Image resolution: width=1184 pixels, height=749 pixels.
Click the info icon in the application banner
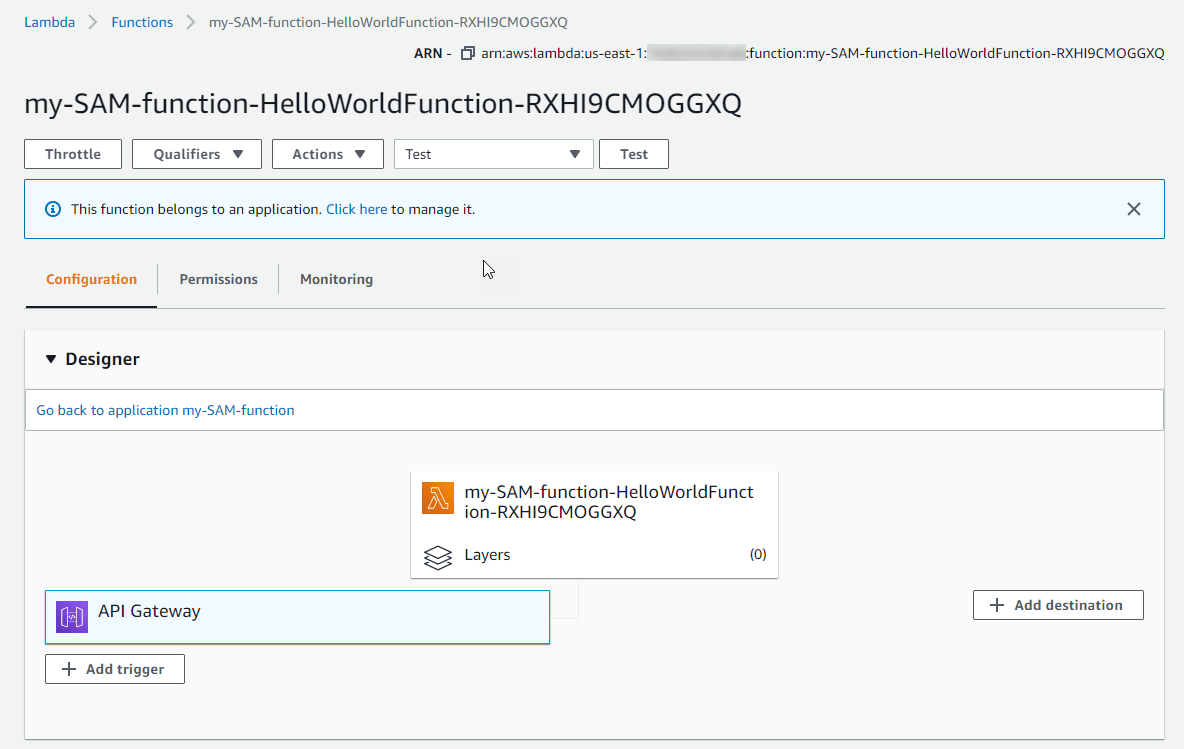[53, 209]
